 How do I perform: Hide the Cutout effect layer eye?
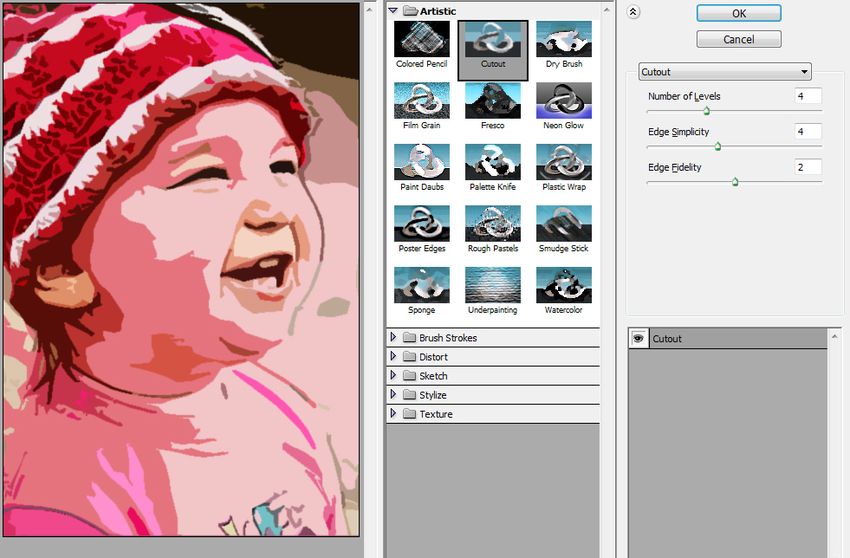pos(638,338)
